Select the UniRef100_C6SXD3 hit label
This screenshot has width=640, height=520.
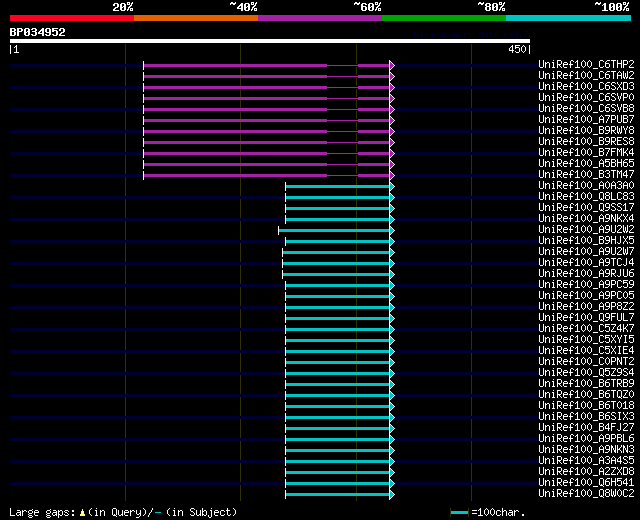[x=586, y=87]
